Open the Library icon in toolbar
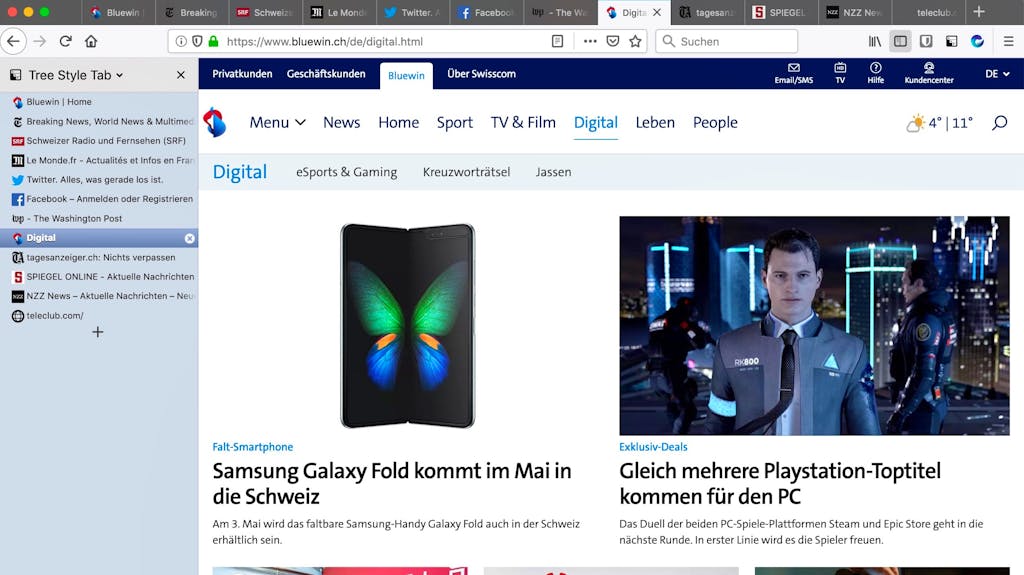This screenshot has height=575, width=1024. pyautogui.click(x=874, y=41)
